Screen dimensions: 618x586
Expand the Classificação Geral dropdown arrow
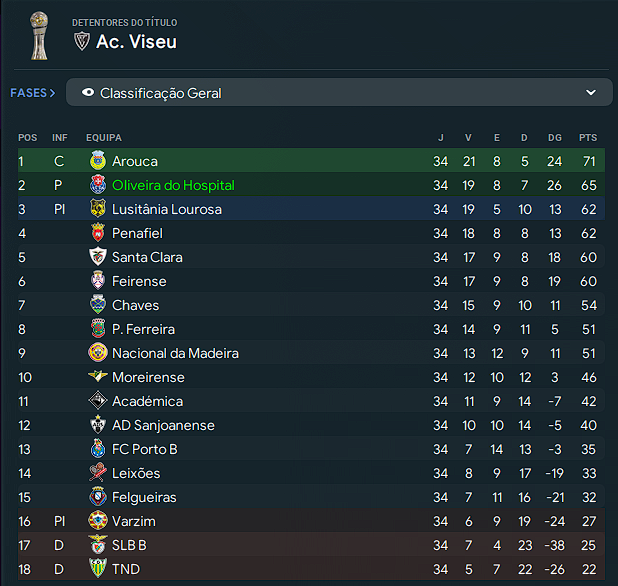click(x=590, y=93)
